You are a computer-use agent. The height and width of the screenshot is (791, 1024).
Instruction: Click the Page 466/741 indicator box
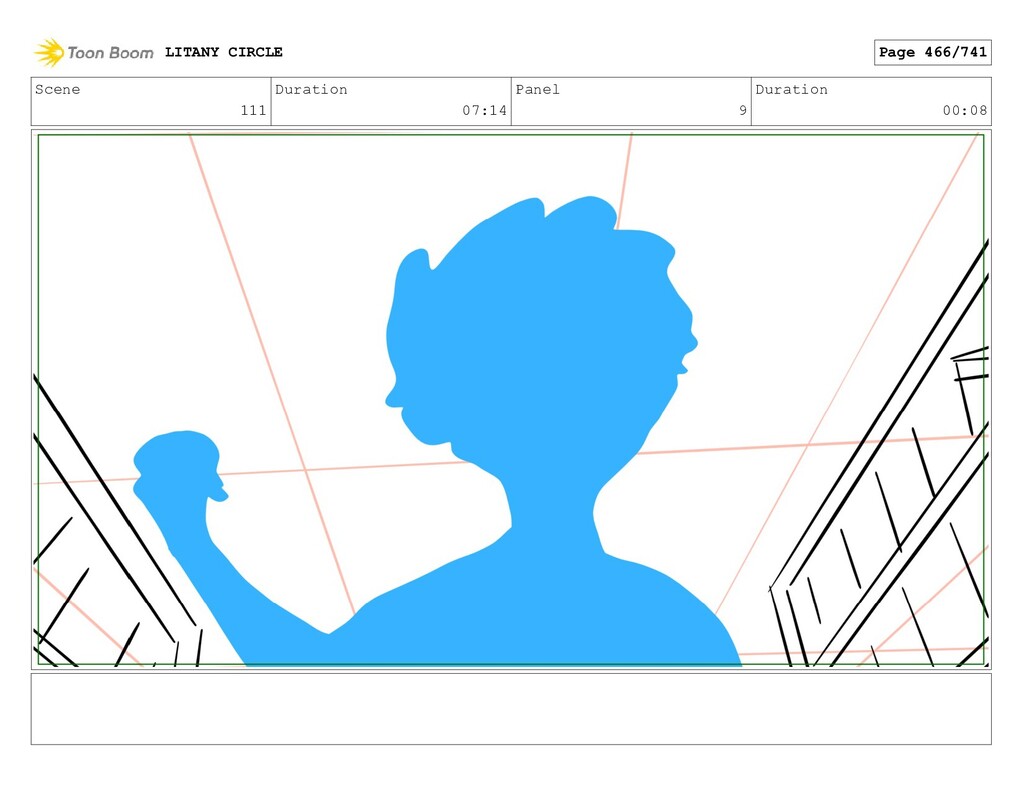(x=933, y=52)
